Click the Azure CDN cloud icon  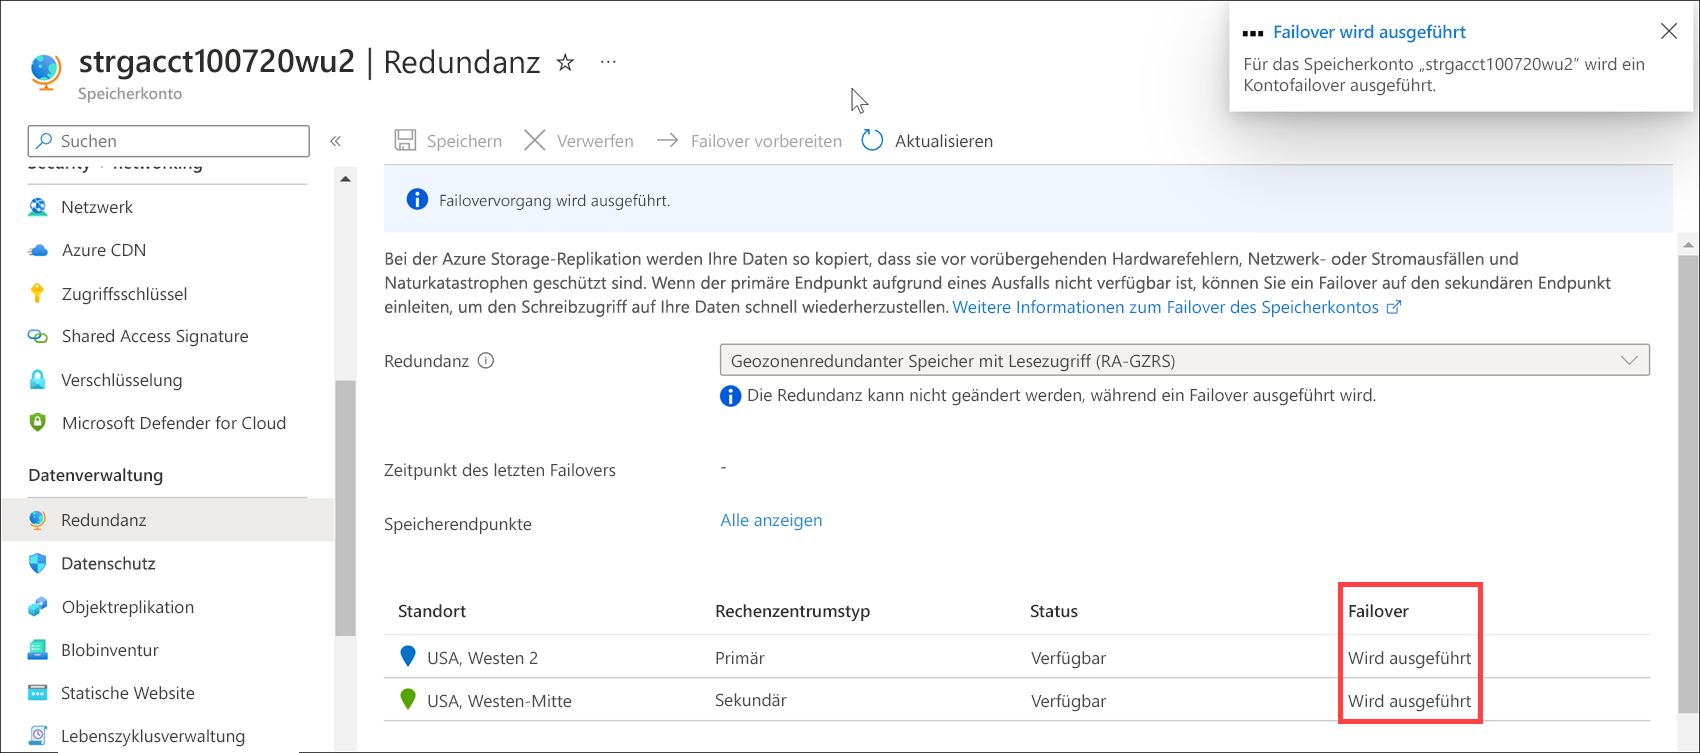(38, 250)
